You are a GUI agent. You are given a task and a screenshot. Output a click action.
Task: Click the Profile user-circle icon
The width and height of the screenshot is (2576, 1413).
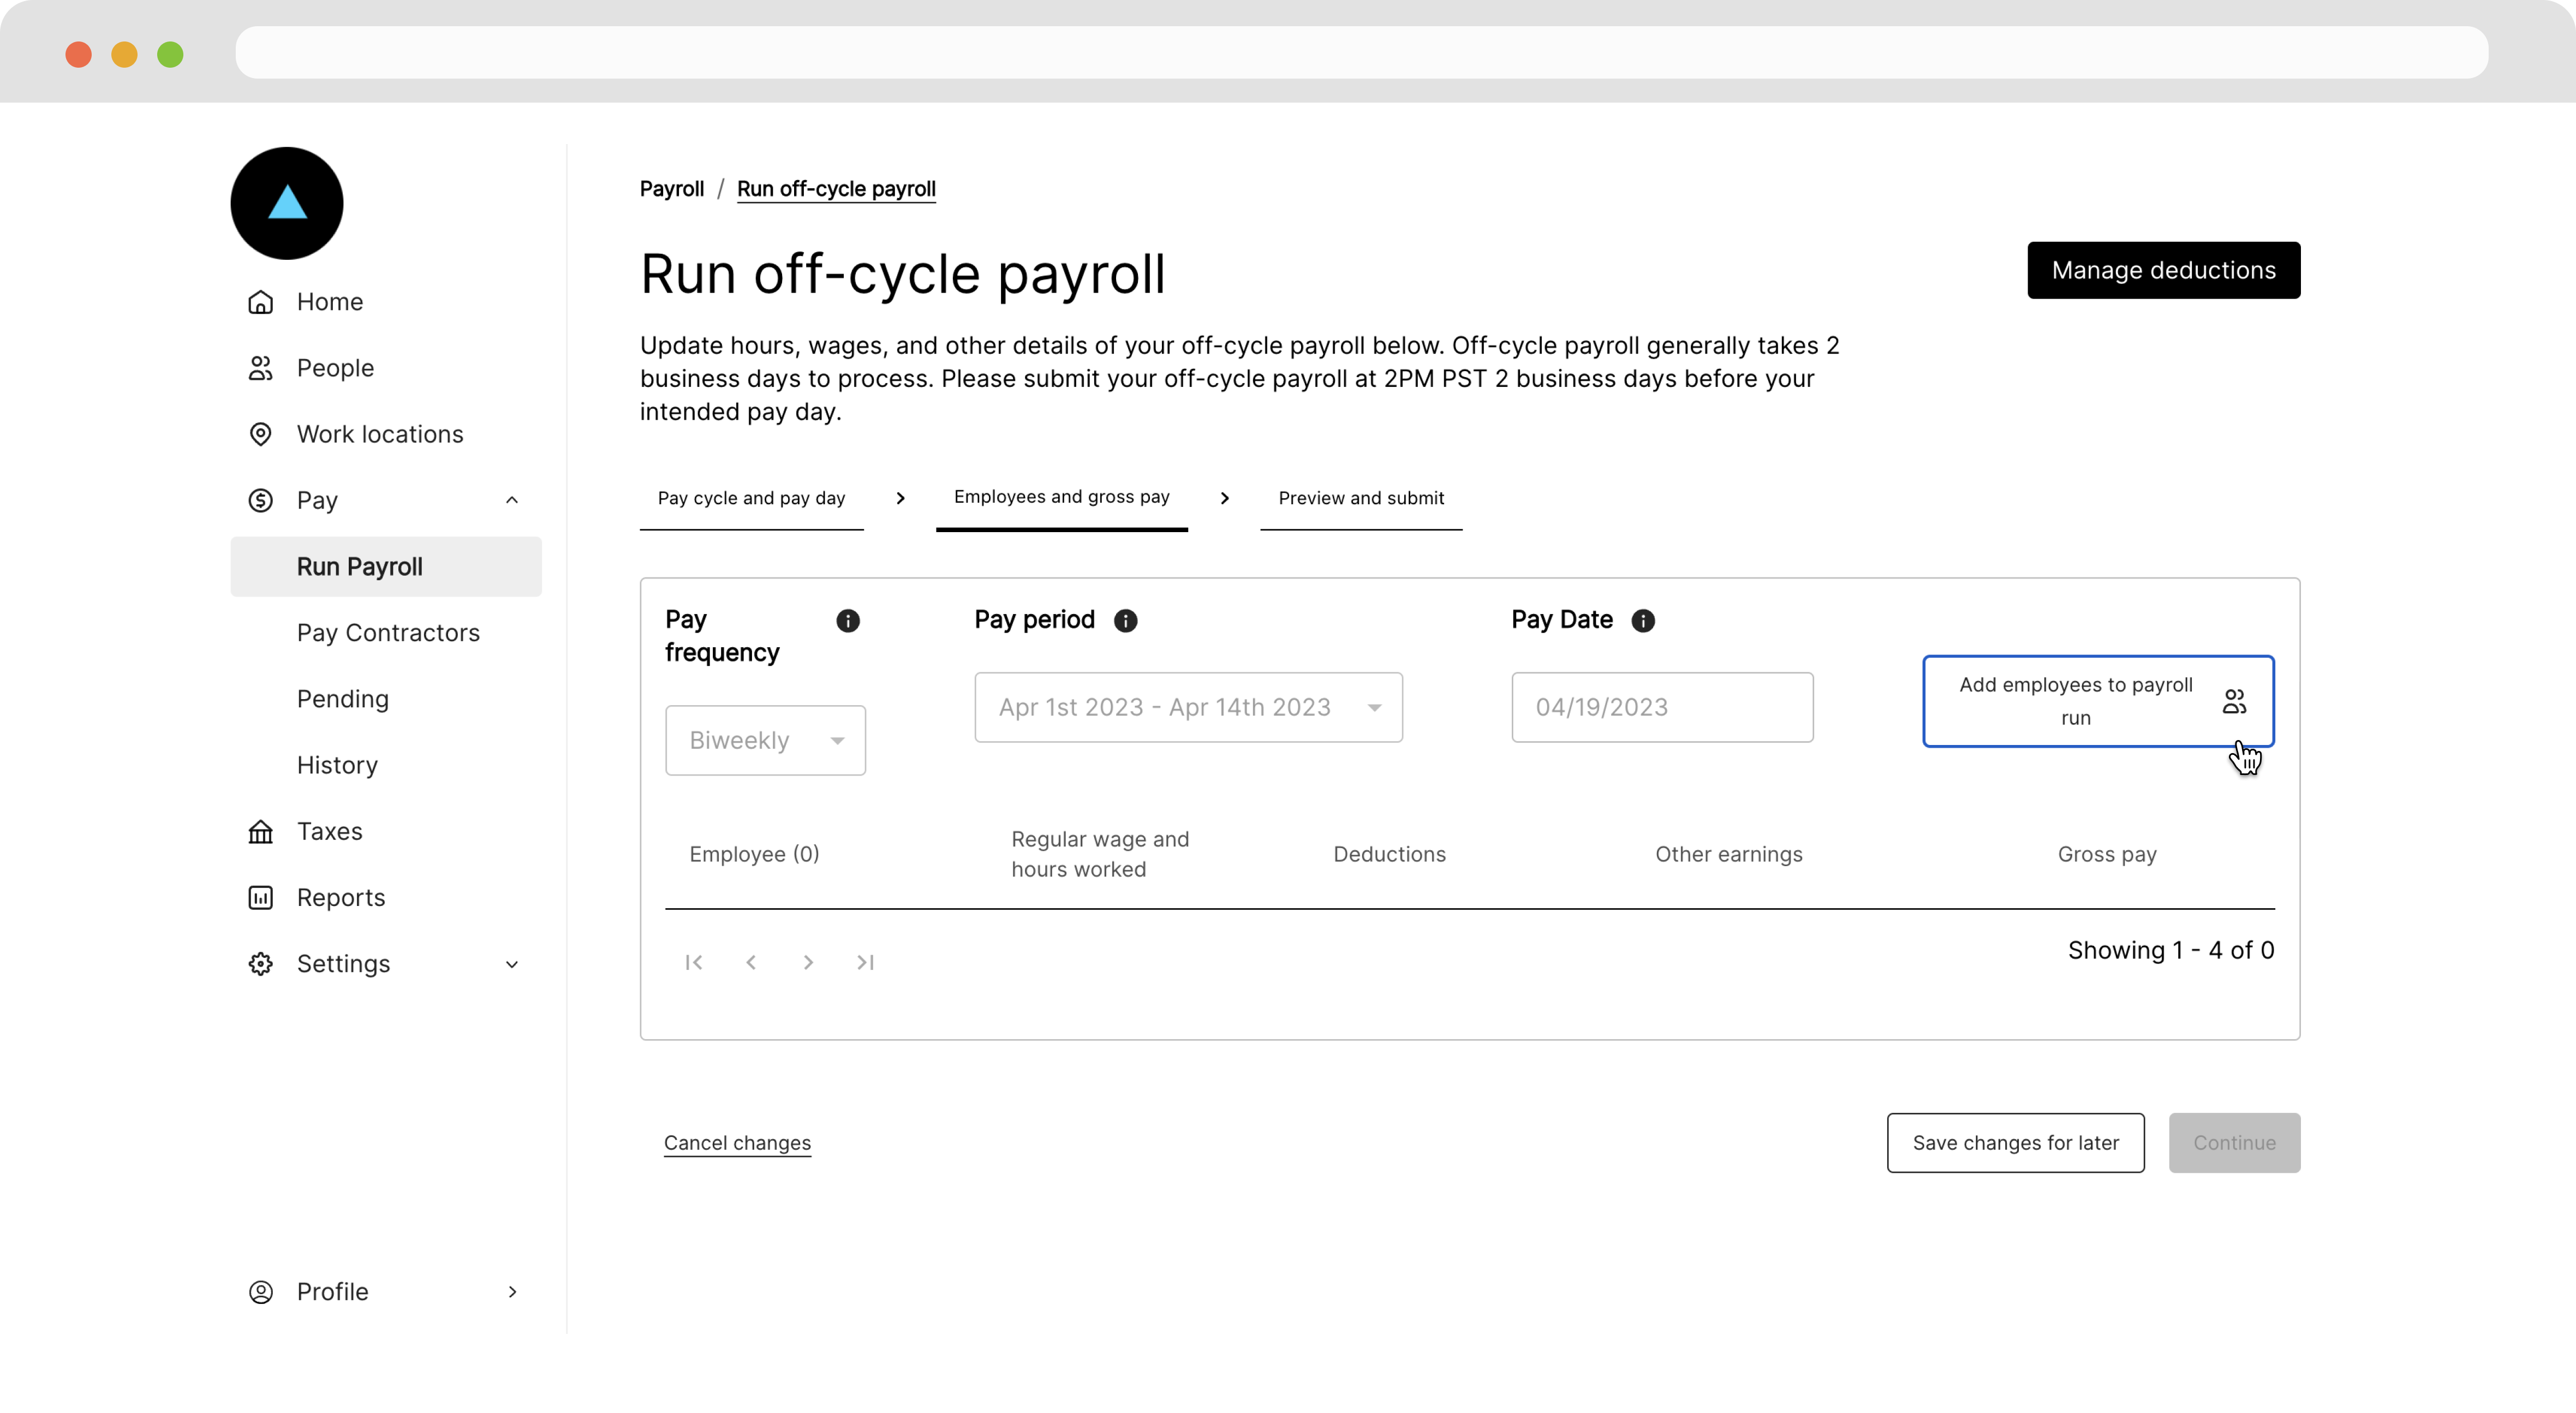coord(260,1291)
